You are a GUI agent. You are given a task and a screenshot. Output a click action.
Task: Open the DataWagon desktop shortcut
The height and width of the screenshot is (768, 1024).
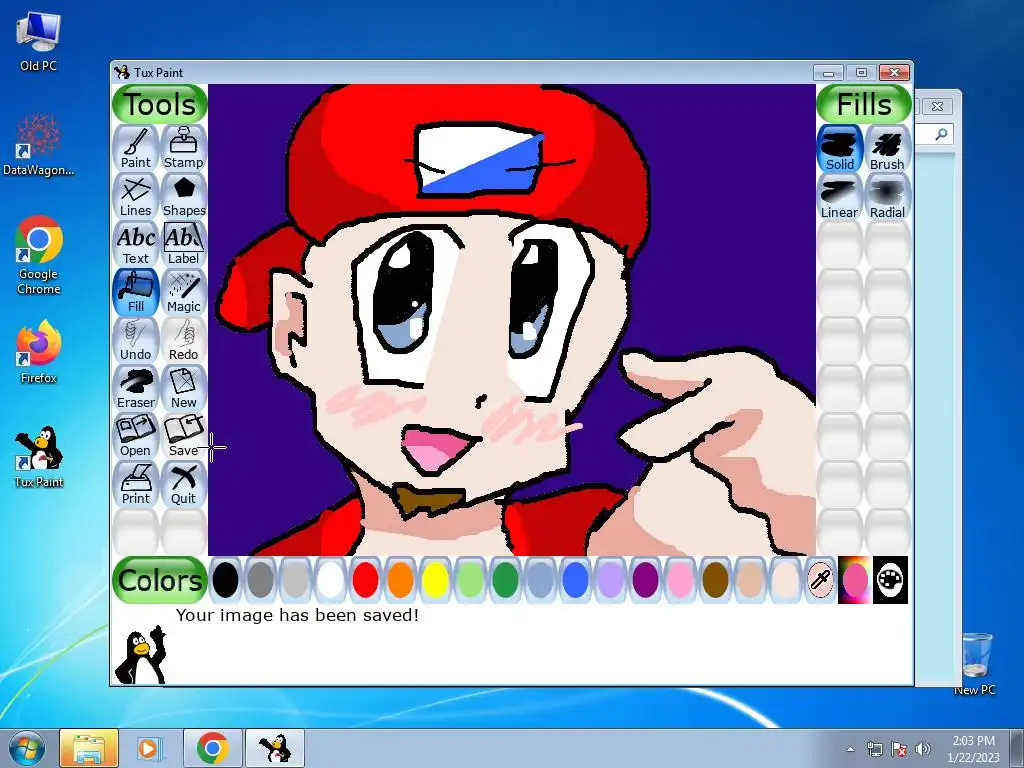(39, 145)
